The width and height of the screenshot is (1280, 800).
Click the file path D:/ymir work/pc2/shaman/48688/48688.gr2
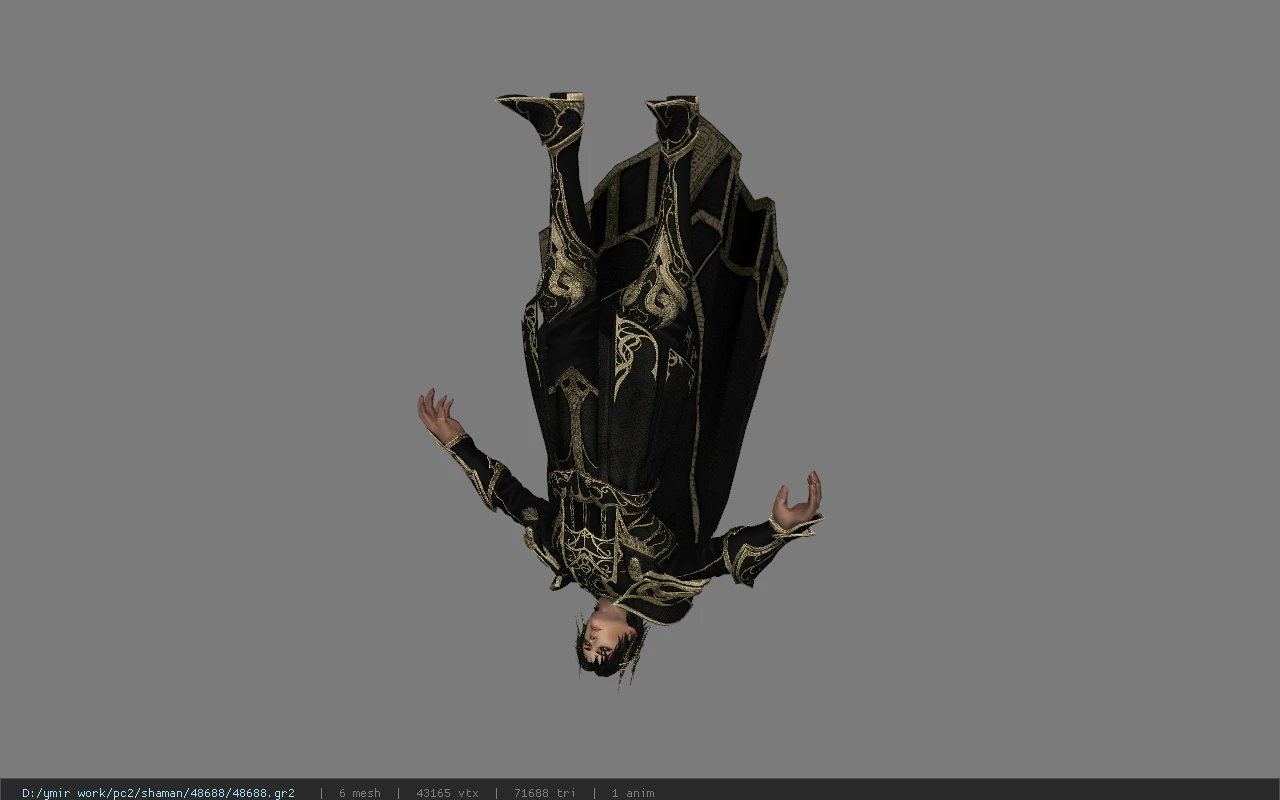coord(158,793)
